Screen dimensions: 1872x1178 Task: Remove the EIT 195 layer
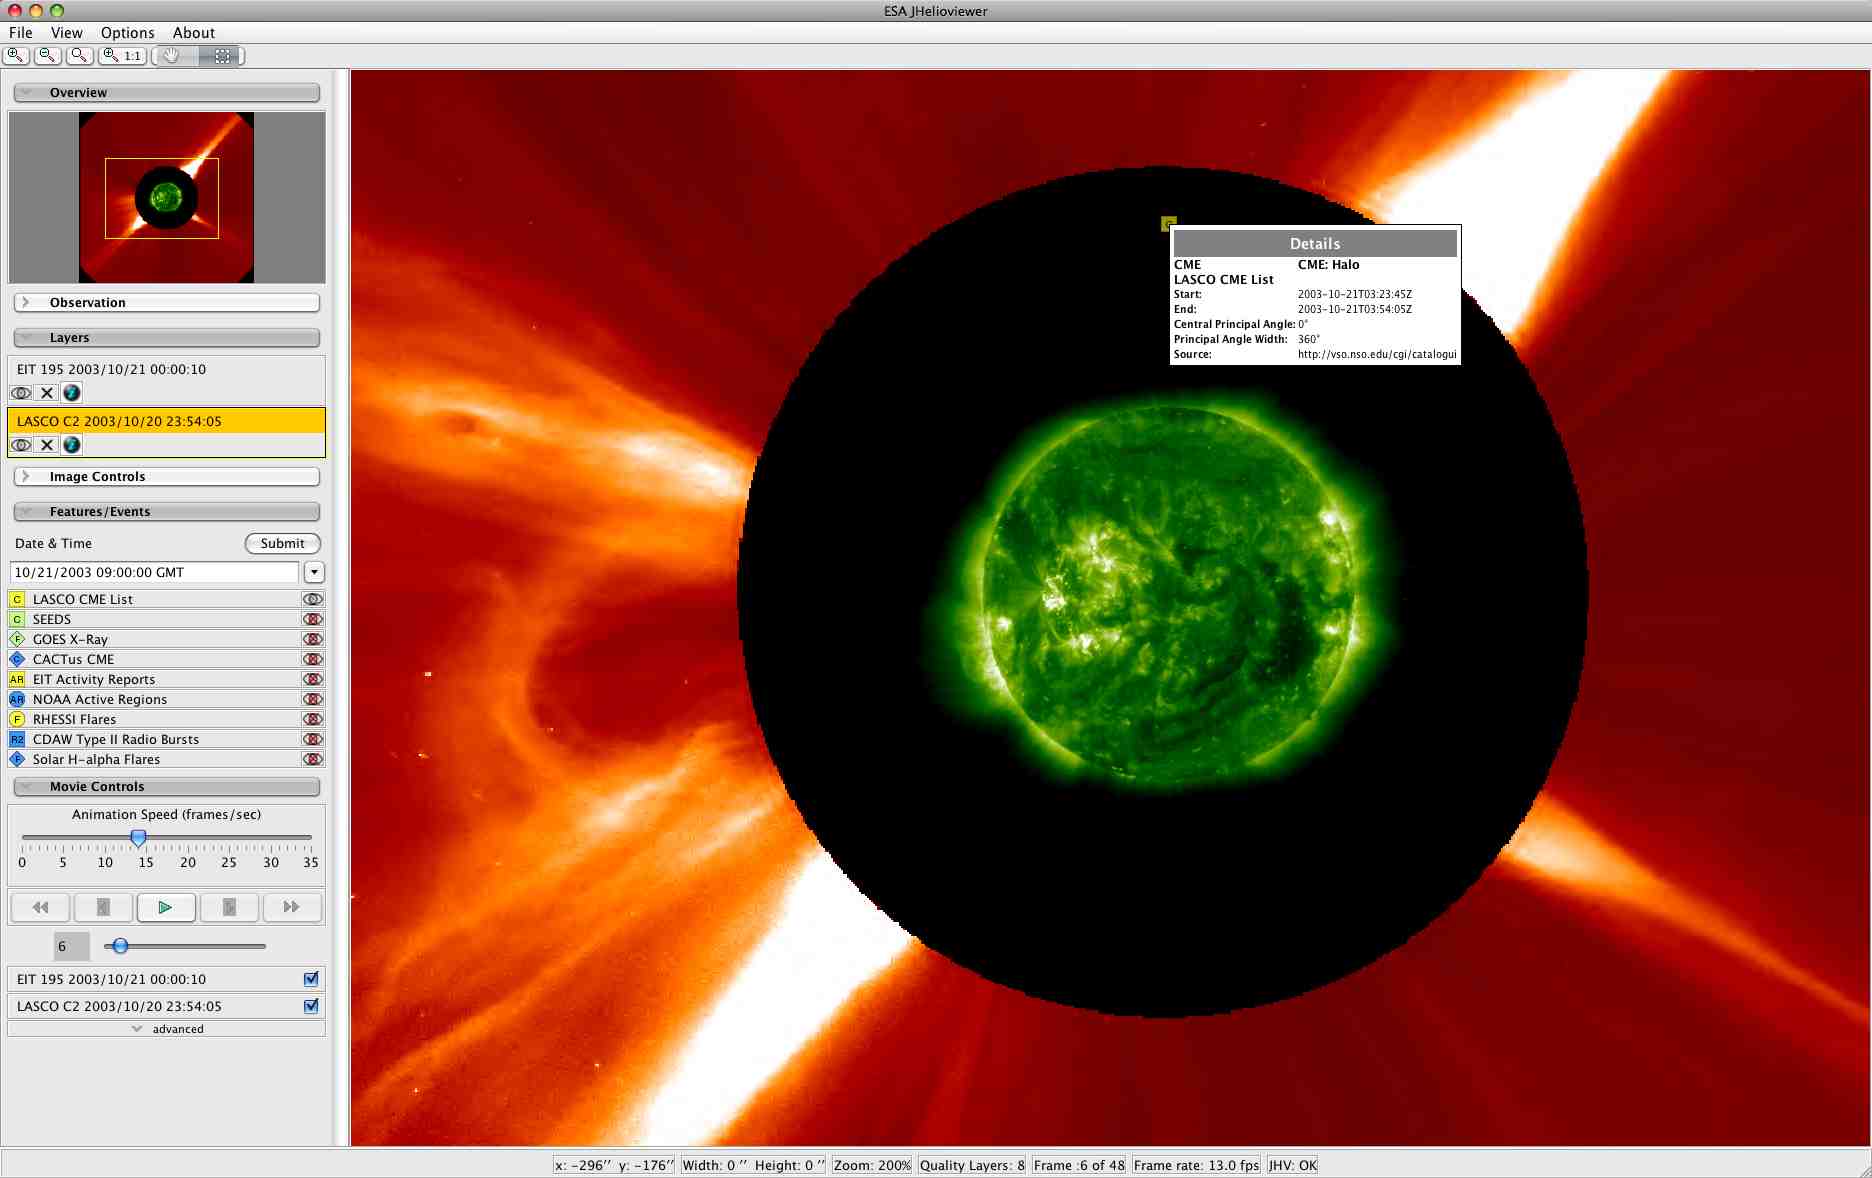pos(47,393)
